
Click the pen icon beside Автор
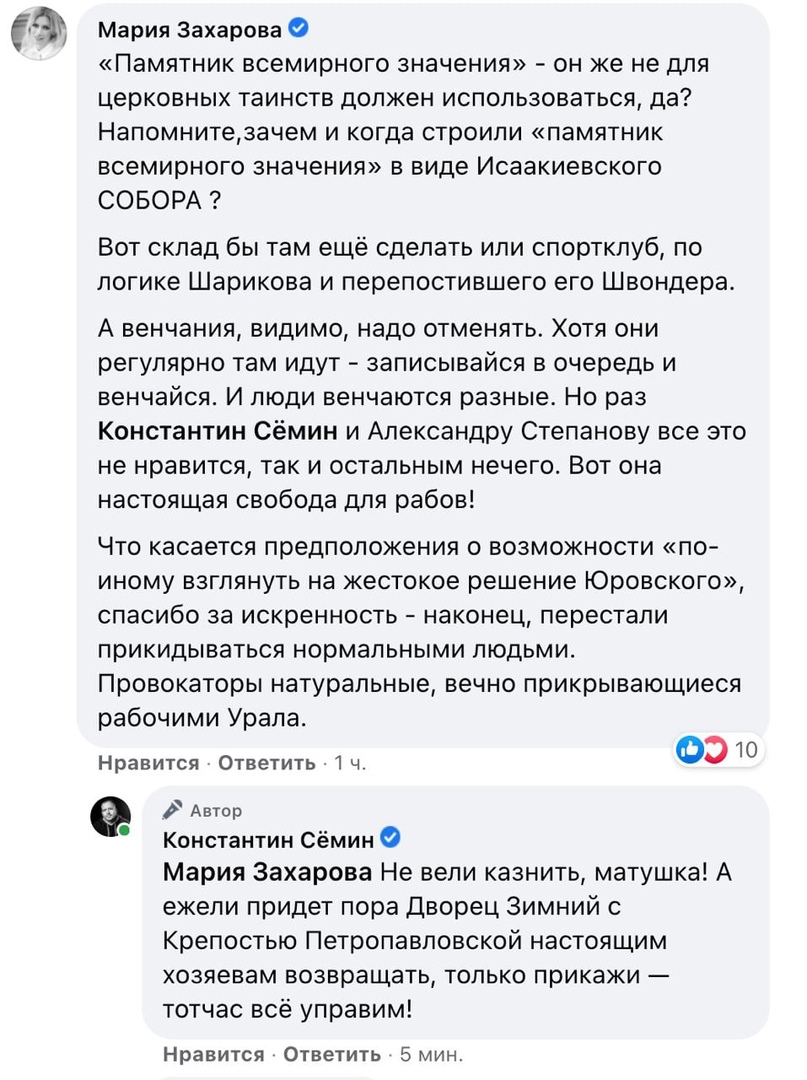tap(172, 810)
